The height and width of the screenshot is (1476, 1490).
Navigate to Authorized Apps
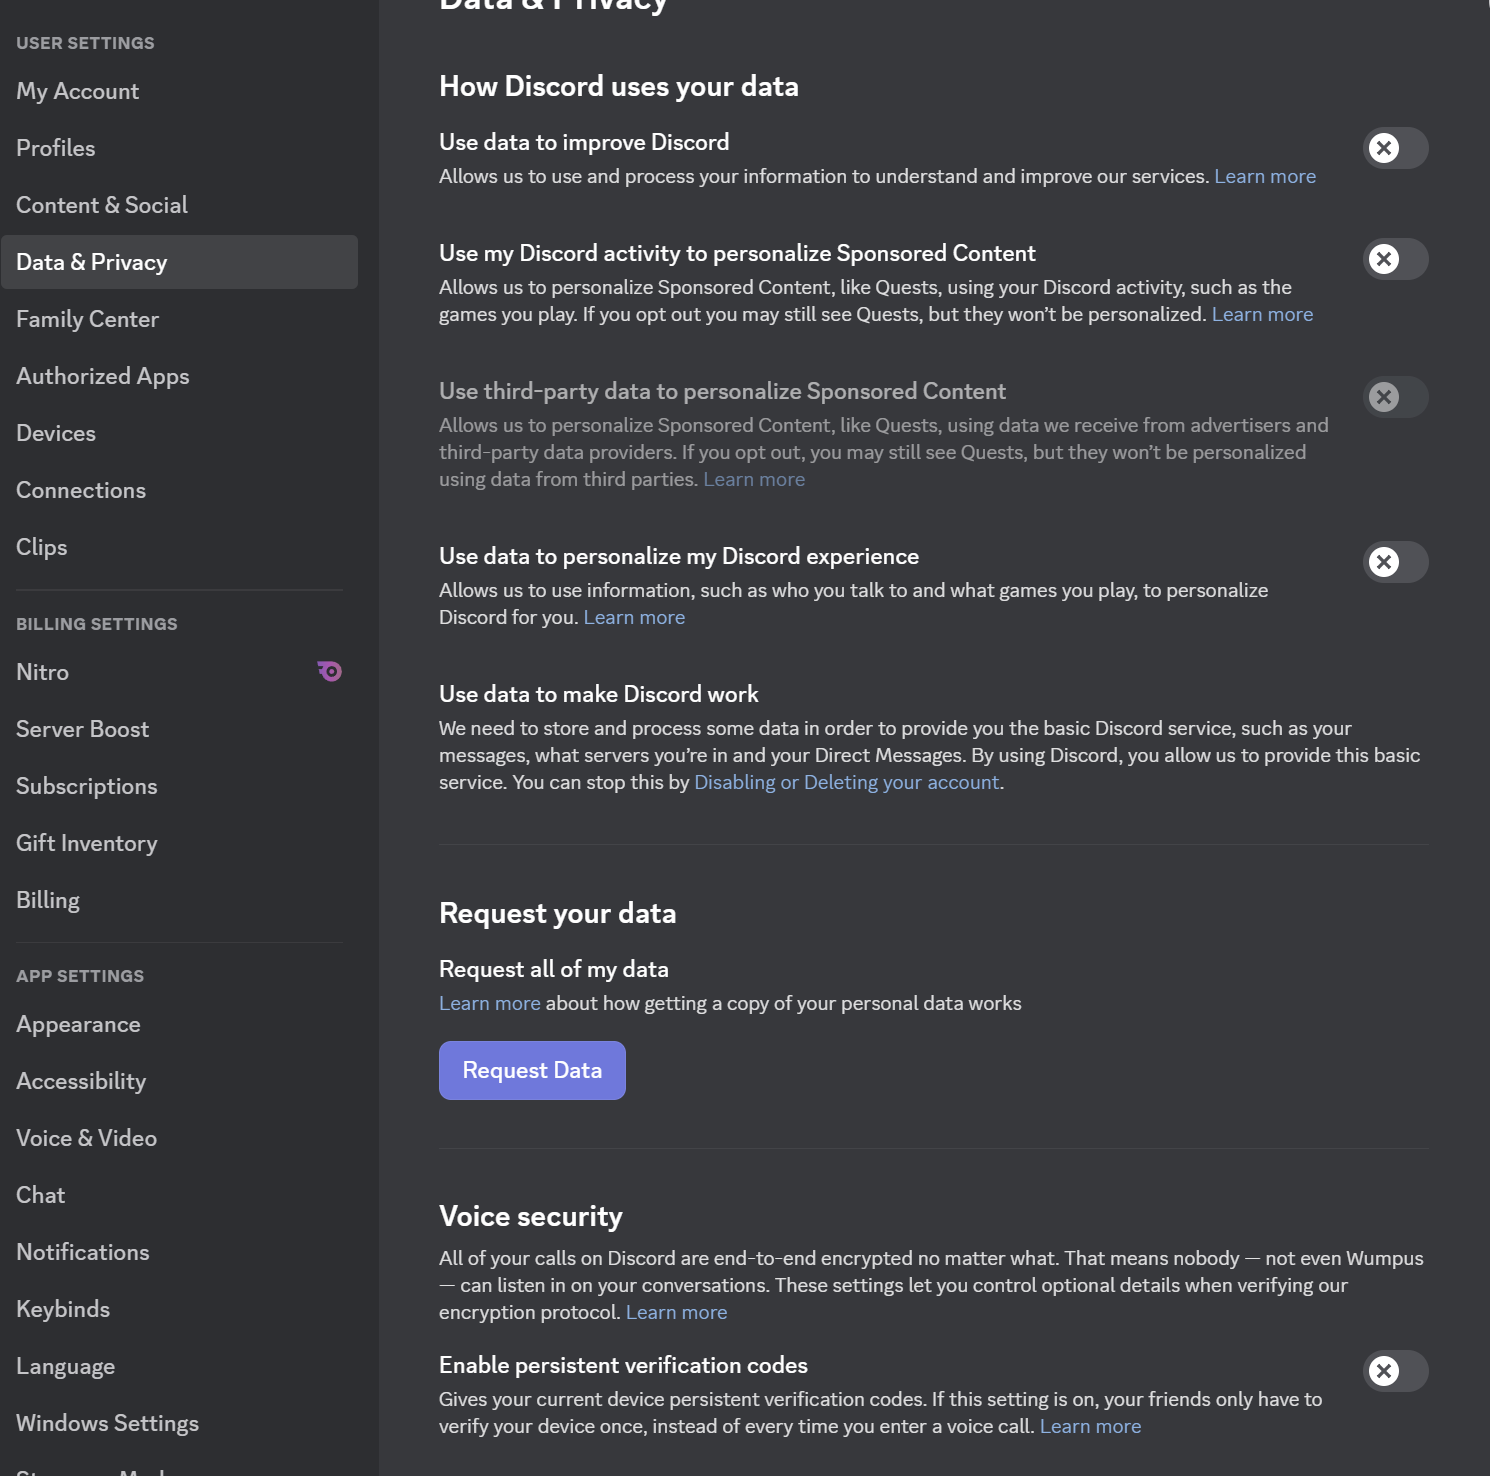(103, 377)
